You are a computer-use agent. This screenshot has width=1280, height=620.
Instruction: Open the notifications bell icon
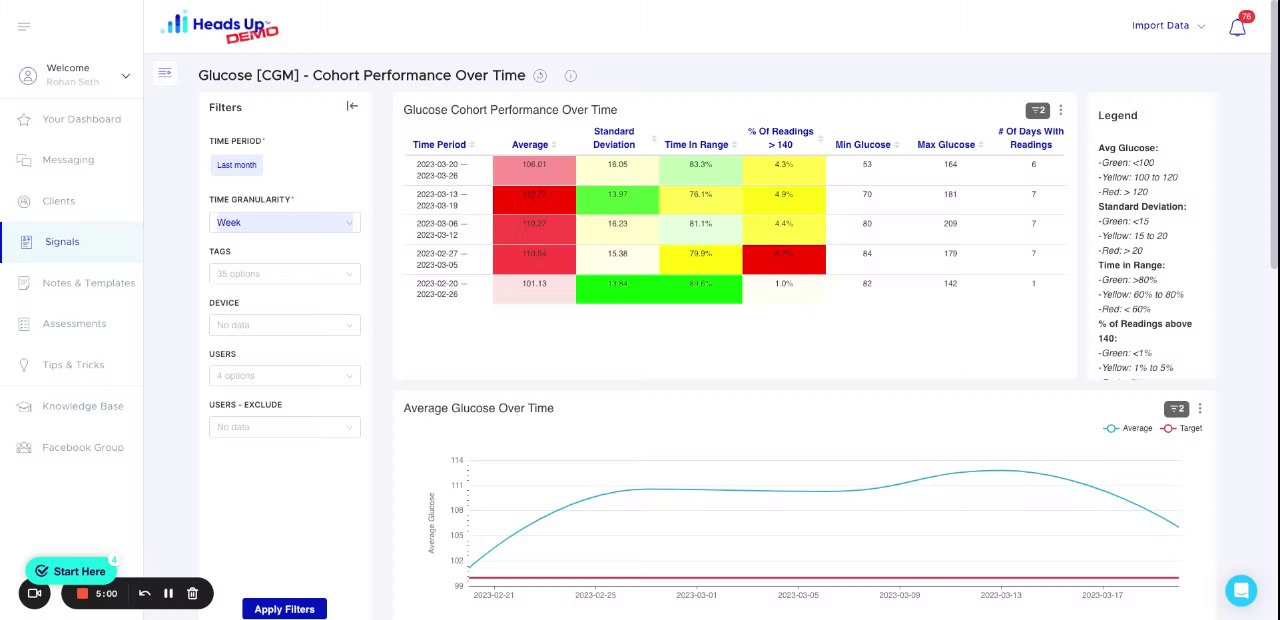[x=1237, y=27]
